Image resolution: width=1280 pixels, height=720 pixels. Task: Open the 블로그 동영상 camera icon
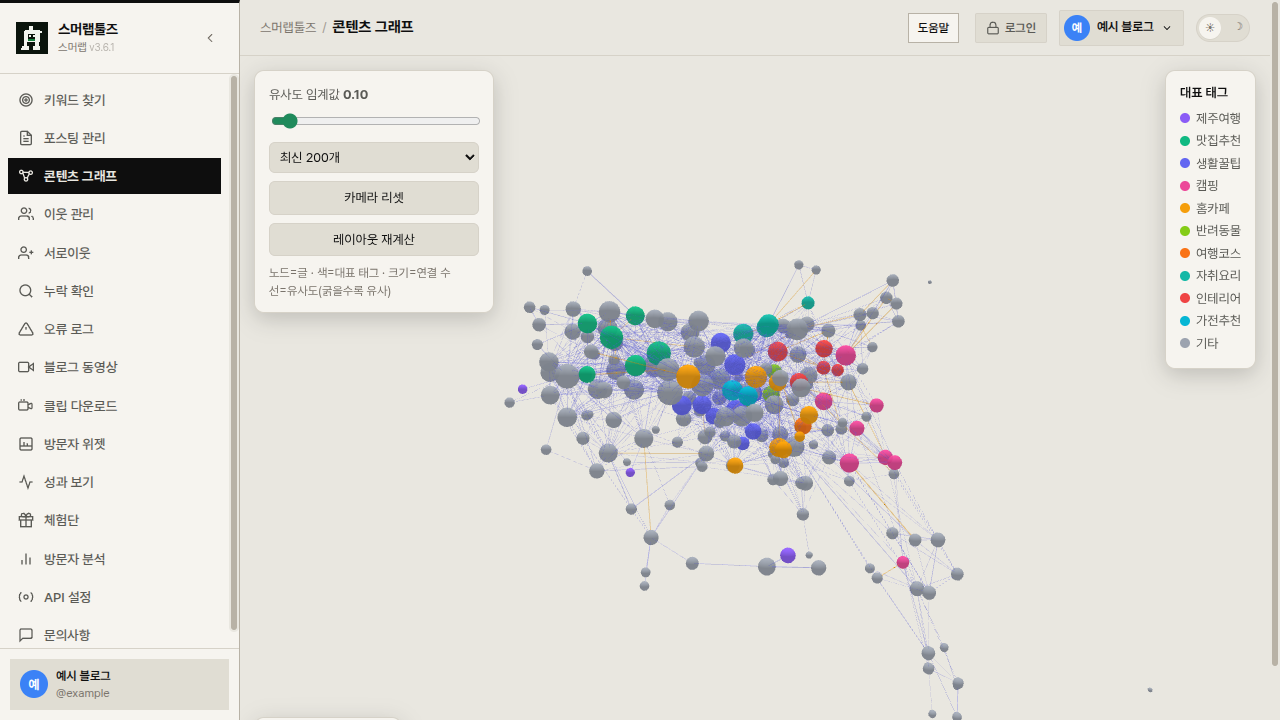tap(26, 367)
